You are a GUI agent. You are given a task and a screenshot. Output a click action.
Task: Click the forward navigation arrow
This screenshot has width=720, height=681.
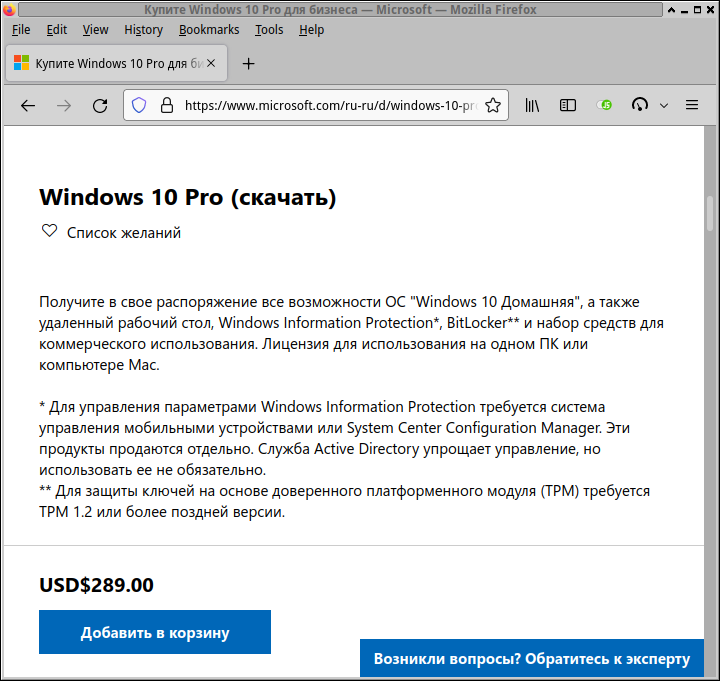click(x=64, y=106)
